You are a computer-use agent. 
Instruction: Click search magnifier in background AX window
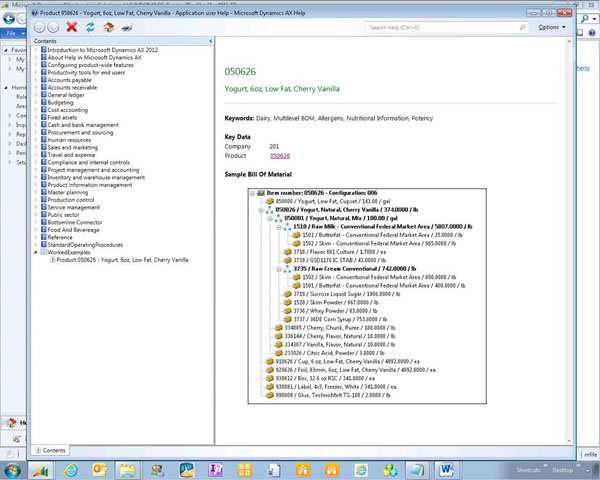point(585,18)
